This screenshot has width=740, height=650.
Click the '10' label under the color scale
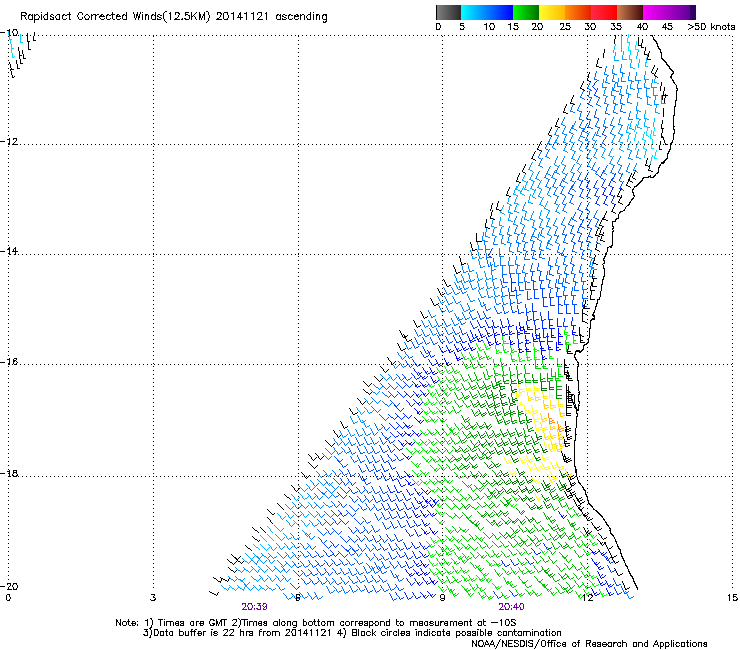tap(489, 27)
